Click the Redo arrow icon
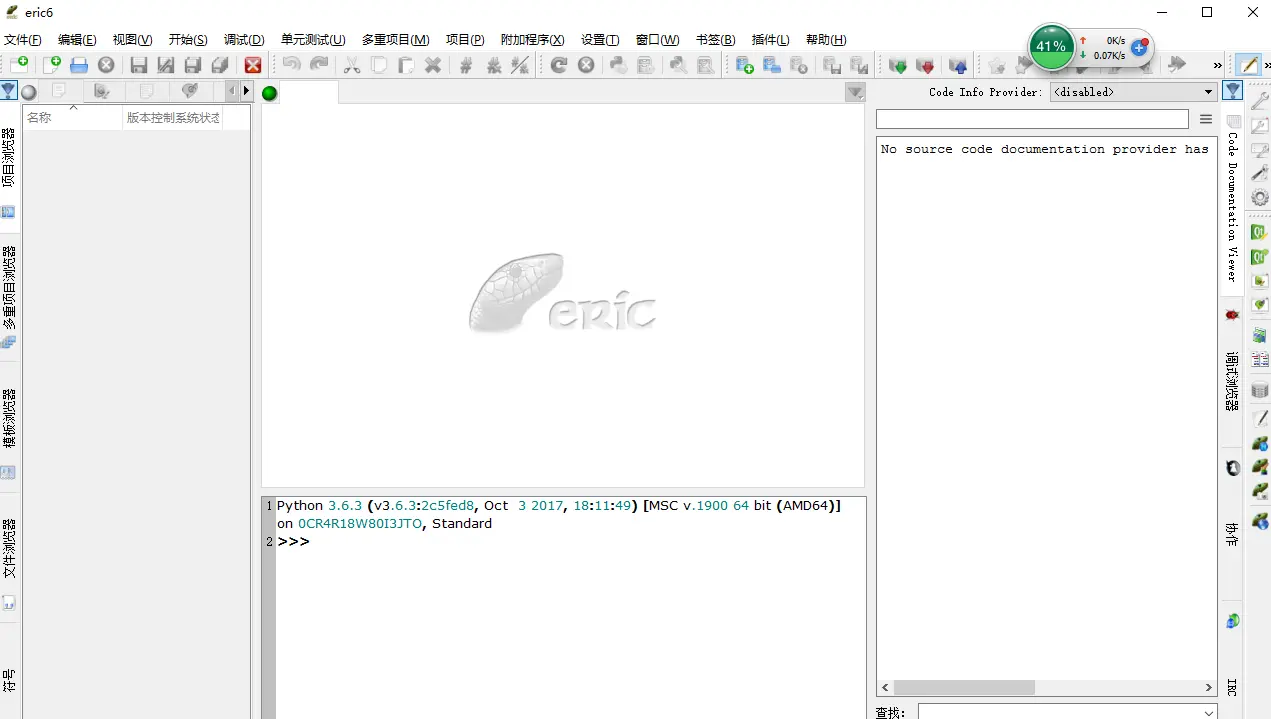 tap(319, 65)
